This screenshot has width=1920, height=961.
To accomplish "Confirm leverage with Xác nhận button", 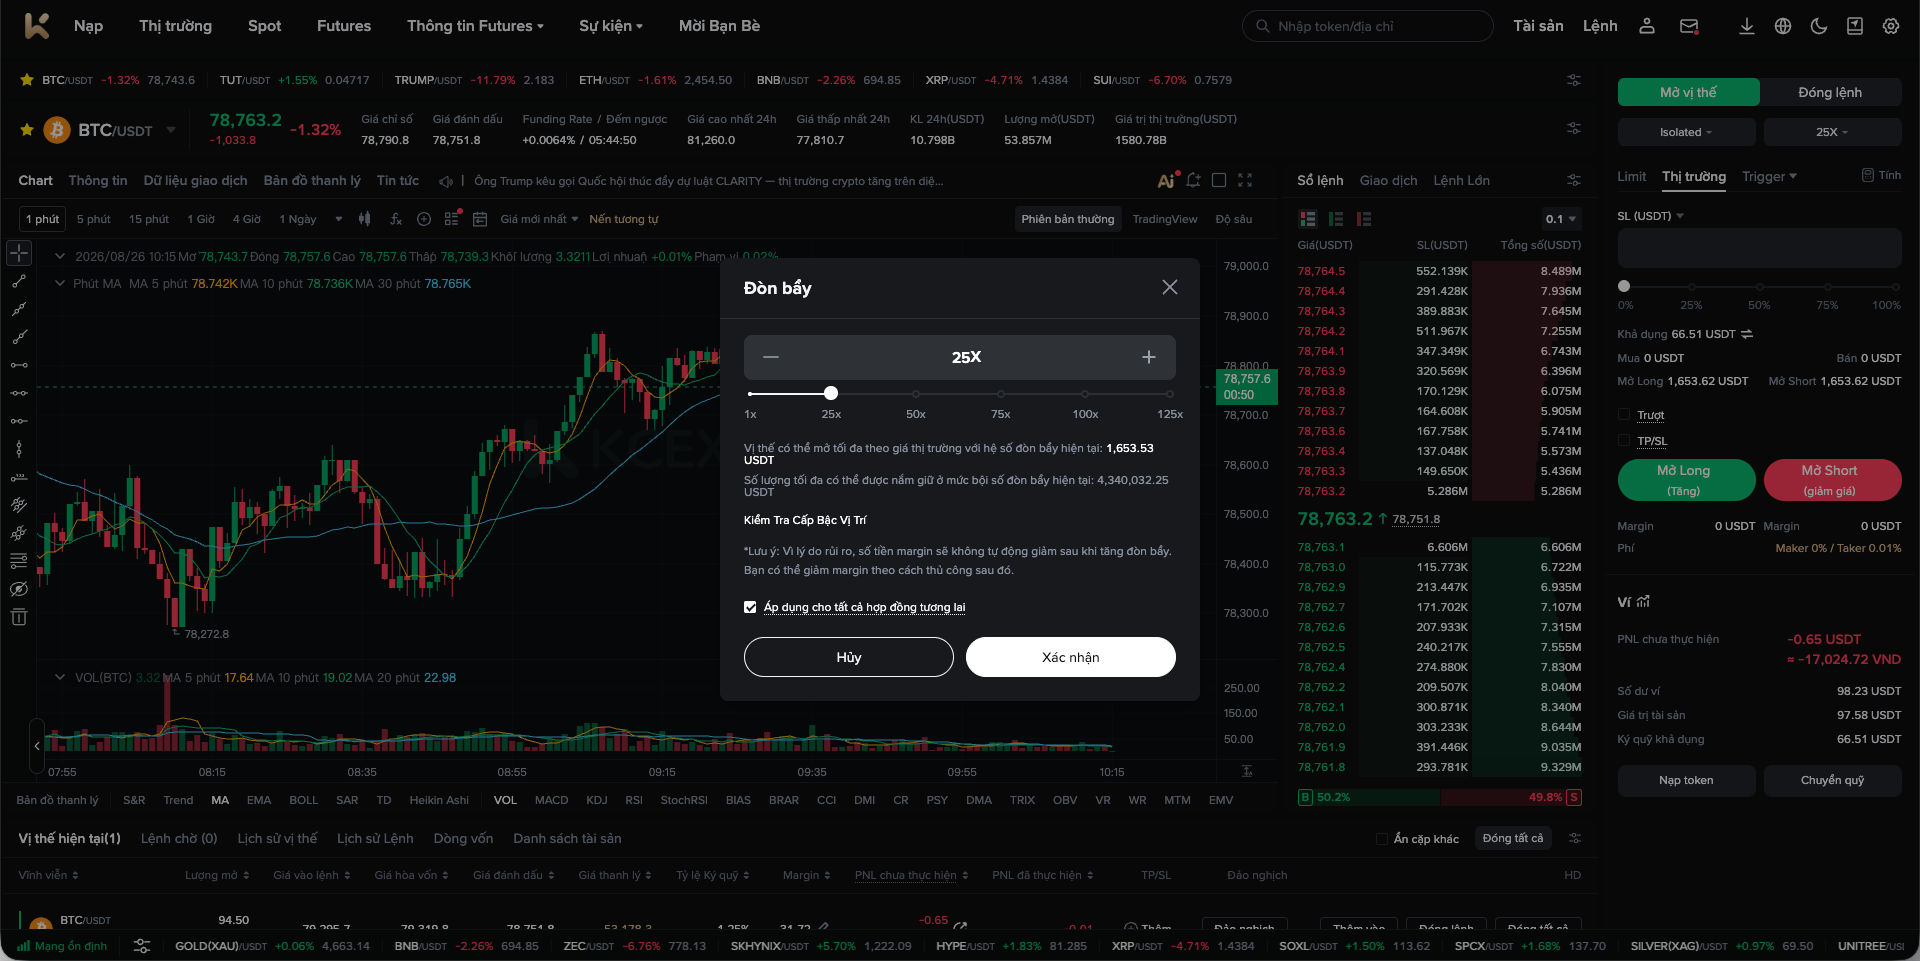I will click(x=1070, y=657).
